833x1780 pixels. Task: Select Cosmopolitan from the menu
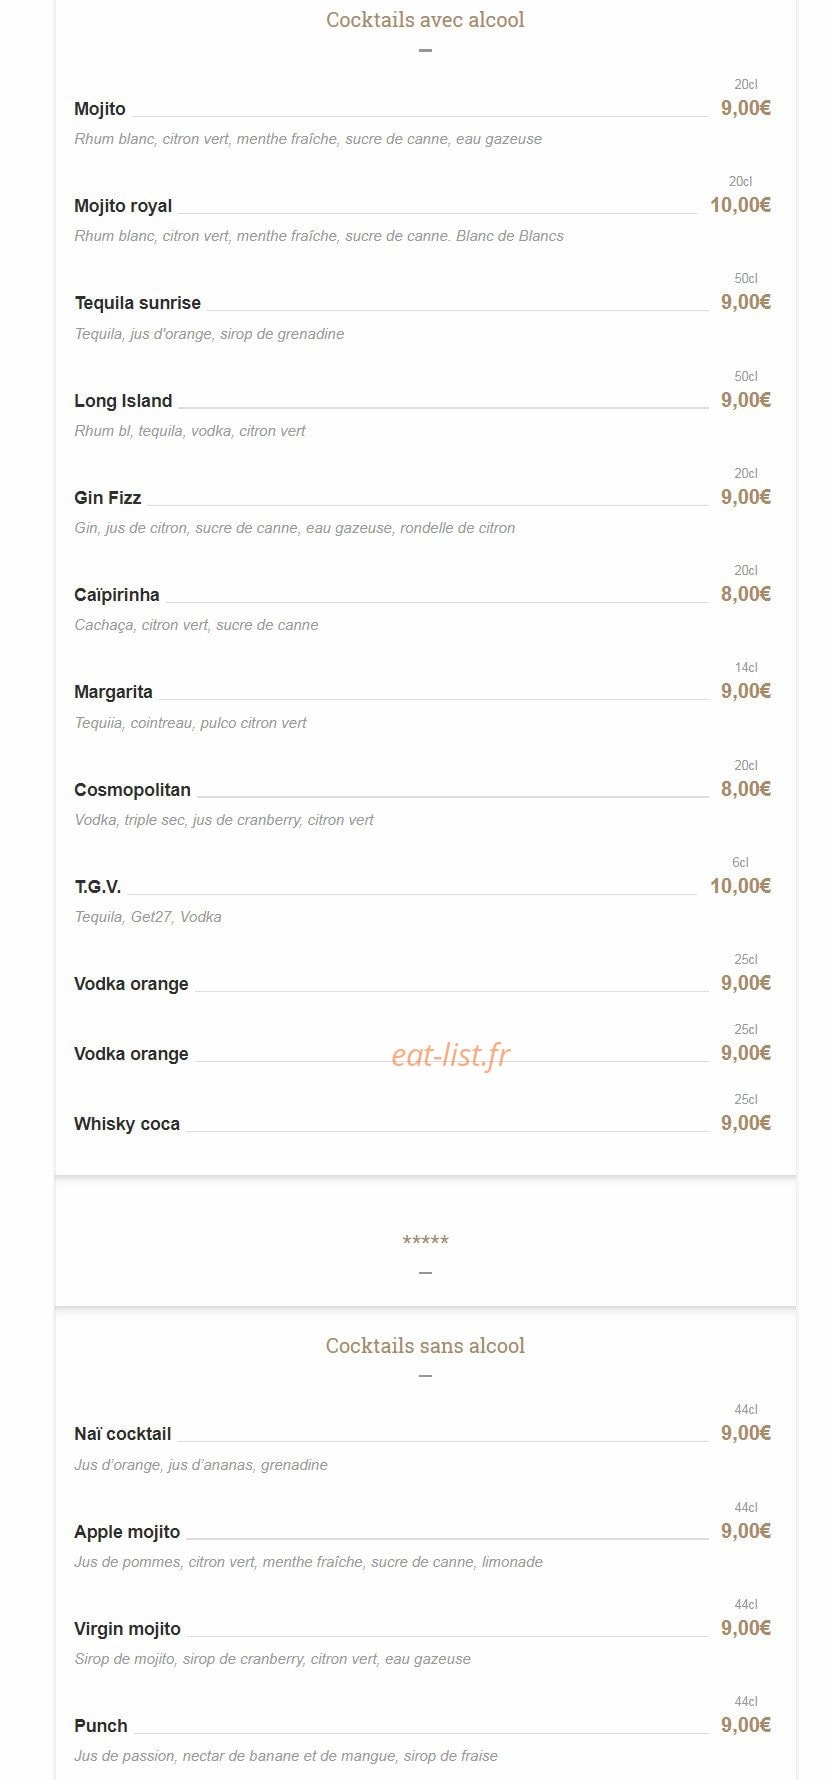132,790
